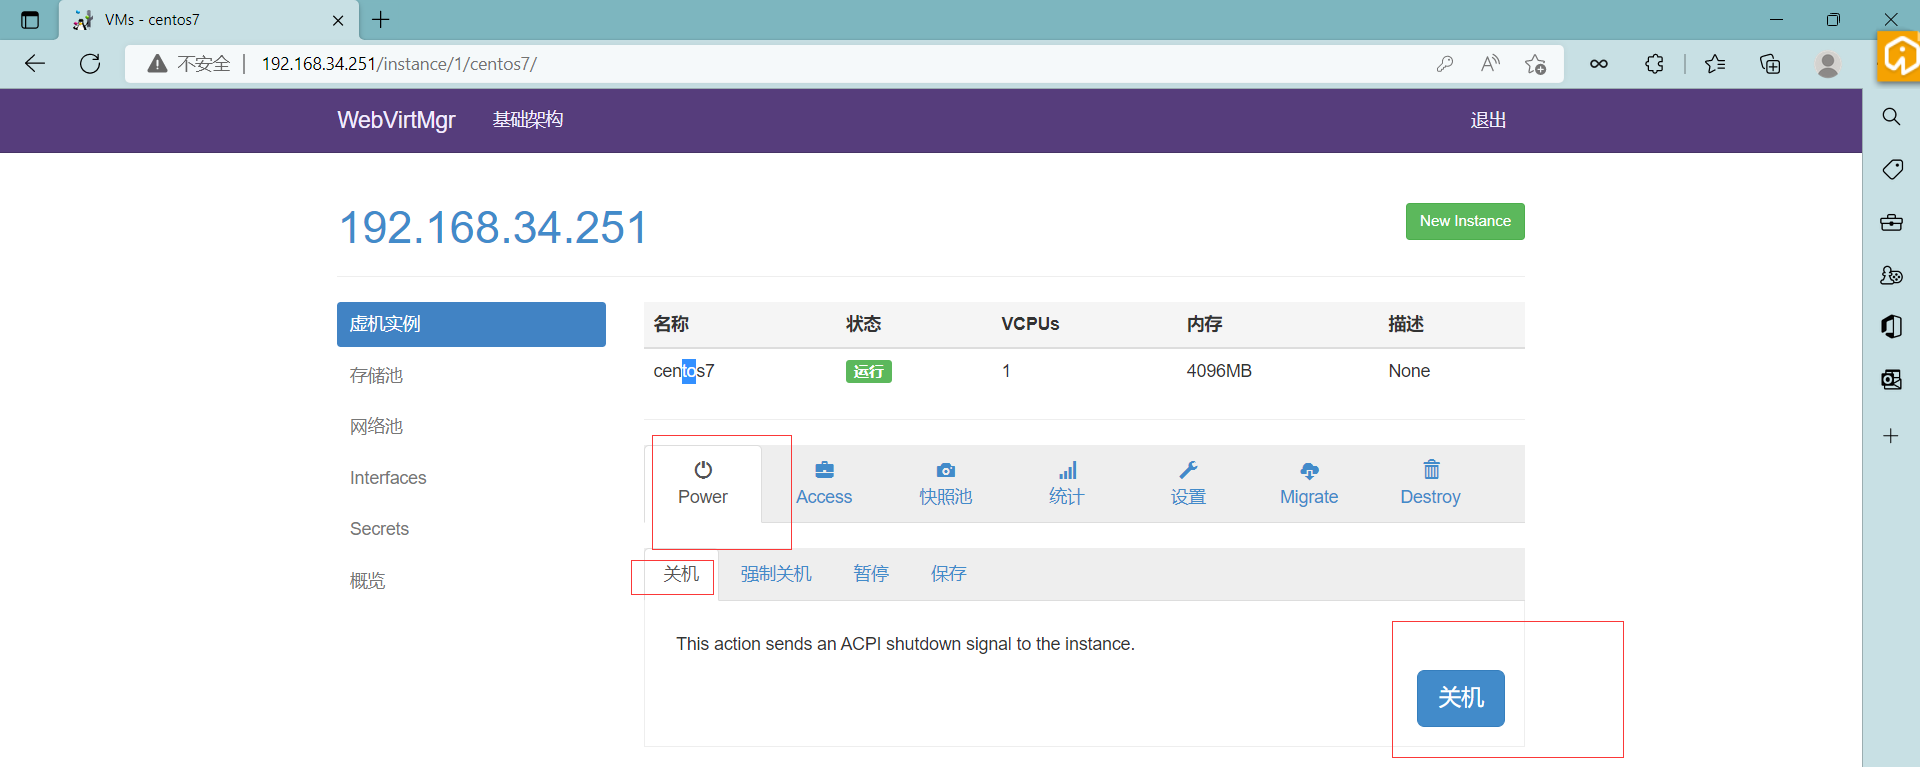The width and height of the screenshot is (1920, 767).
Task: Click the 描述 column header
Action: pos(1406,324)
